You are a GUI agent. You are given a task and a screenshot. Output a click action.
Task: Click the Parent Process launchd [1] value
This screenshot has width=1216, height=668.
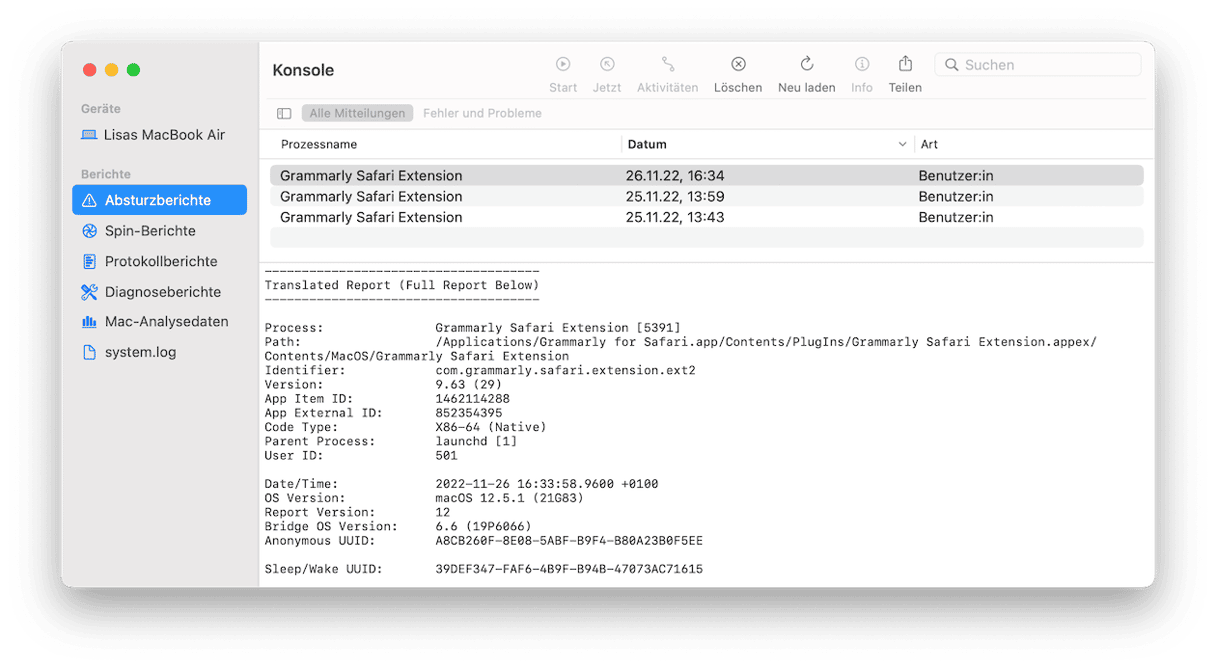tap(476, 441)
